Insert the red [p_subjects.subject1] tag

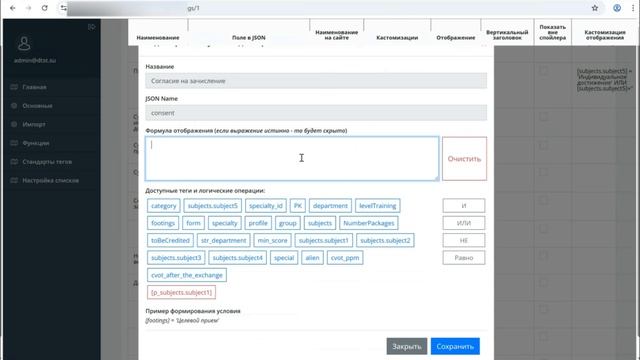click(182, 292)
